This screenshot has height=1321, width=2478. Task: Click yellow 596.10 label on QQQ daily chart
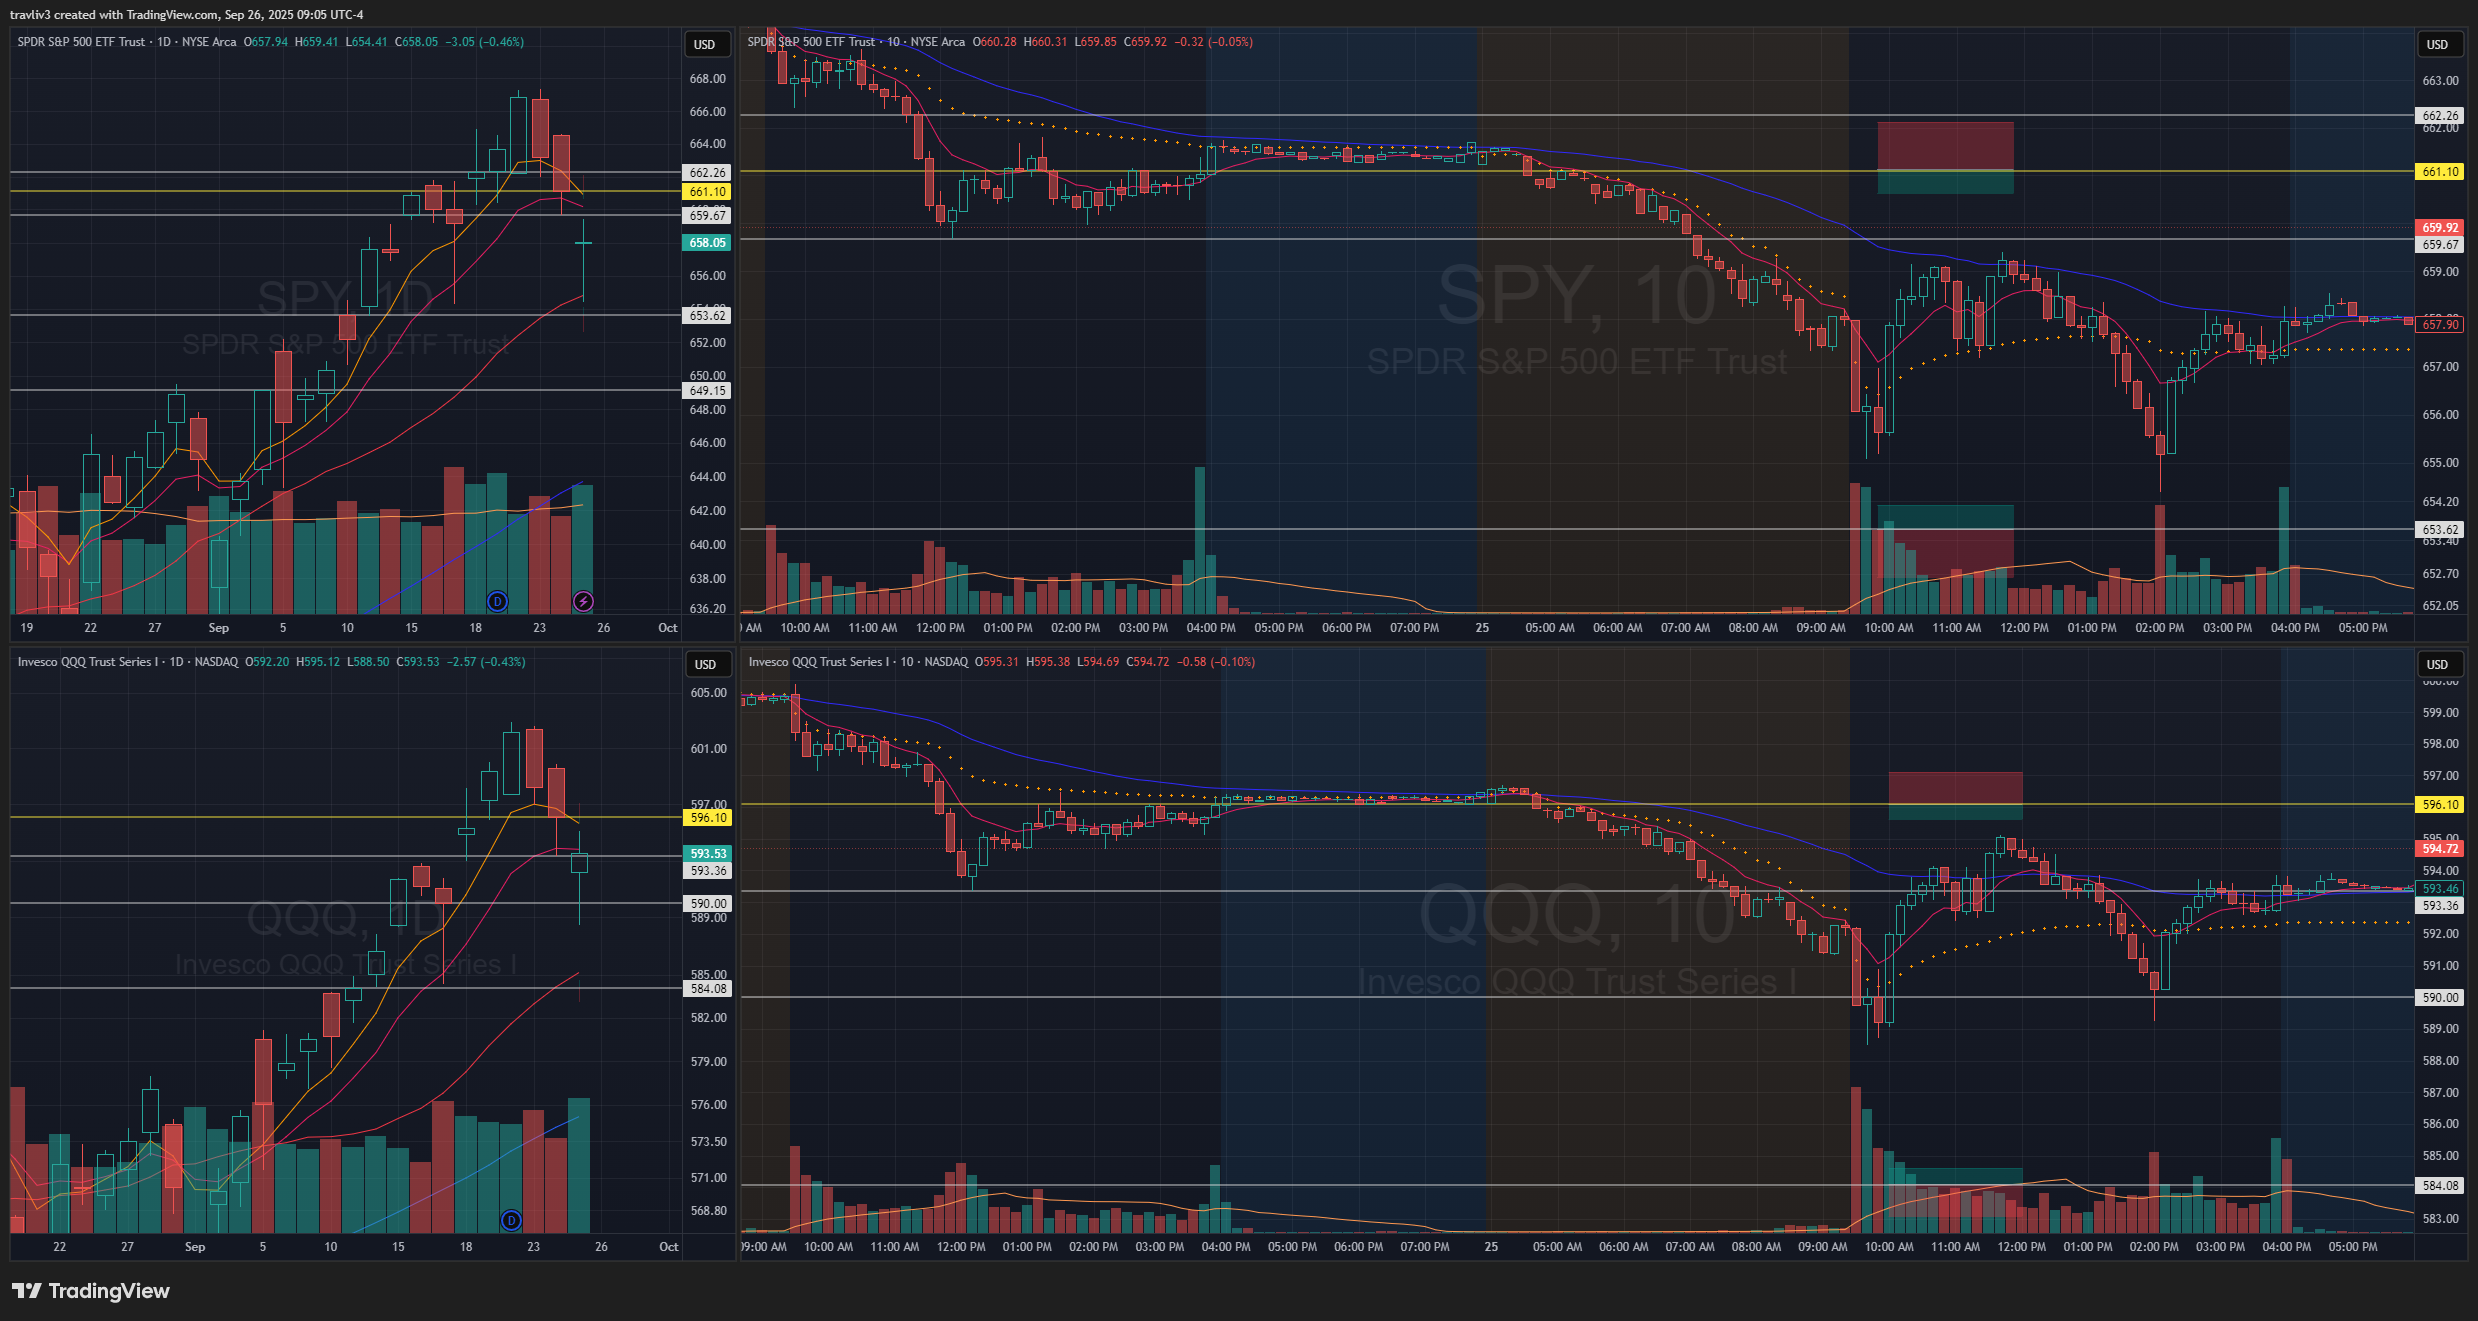[x=708, y=818]
